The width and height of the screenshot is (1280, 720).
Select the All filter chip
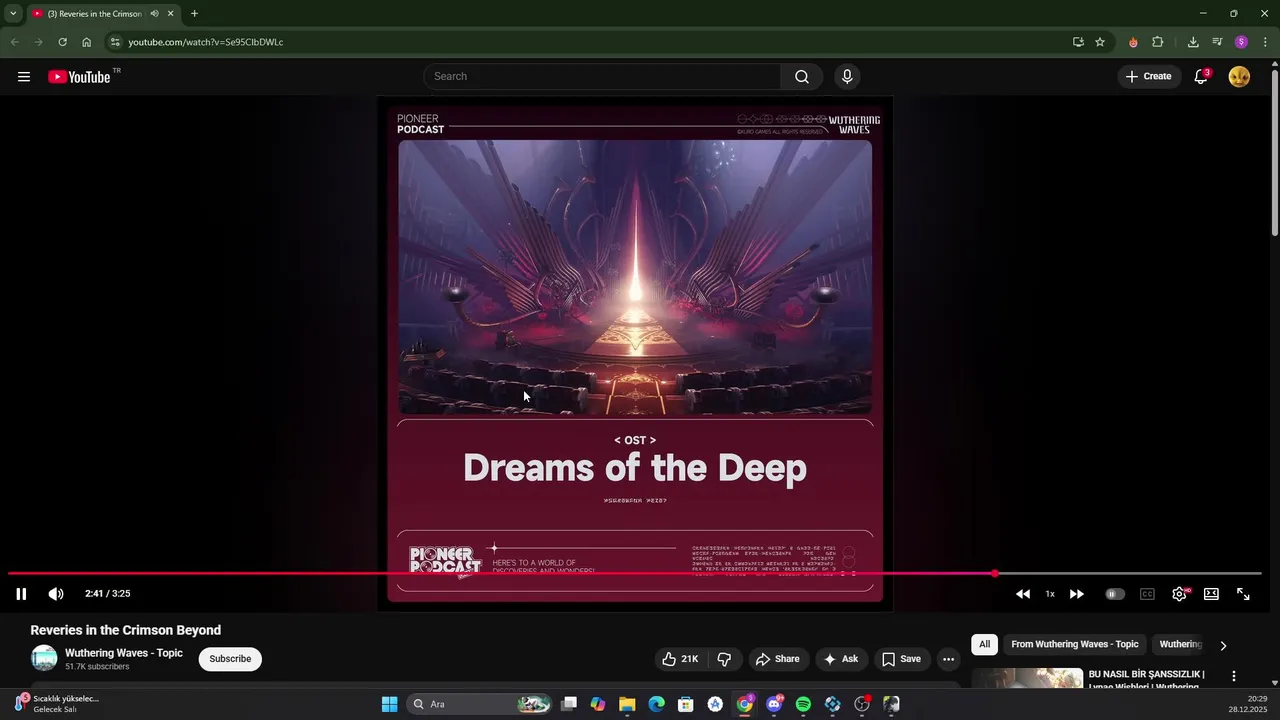point(985,645)
